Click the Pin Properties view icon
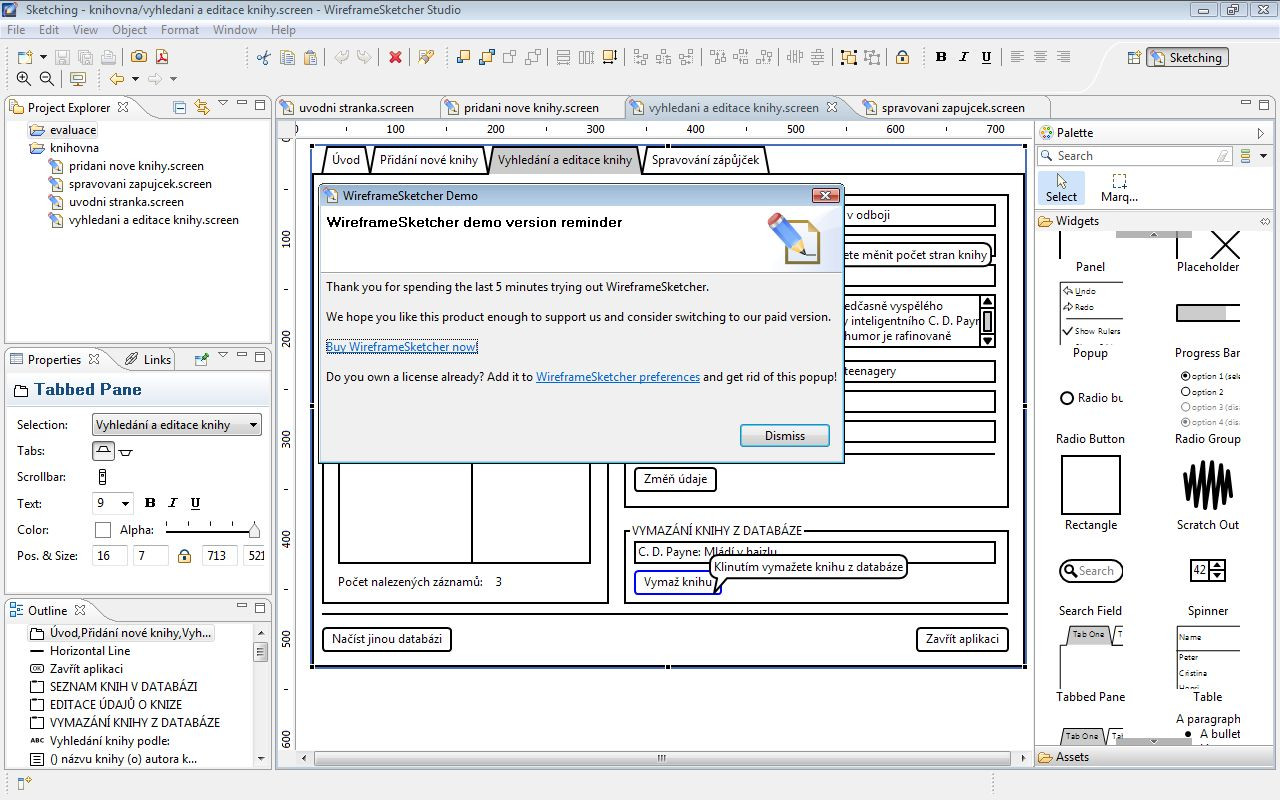The width and height of the screenshot is (1280, 800). coord(201,359)
